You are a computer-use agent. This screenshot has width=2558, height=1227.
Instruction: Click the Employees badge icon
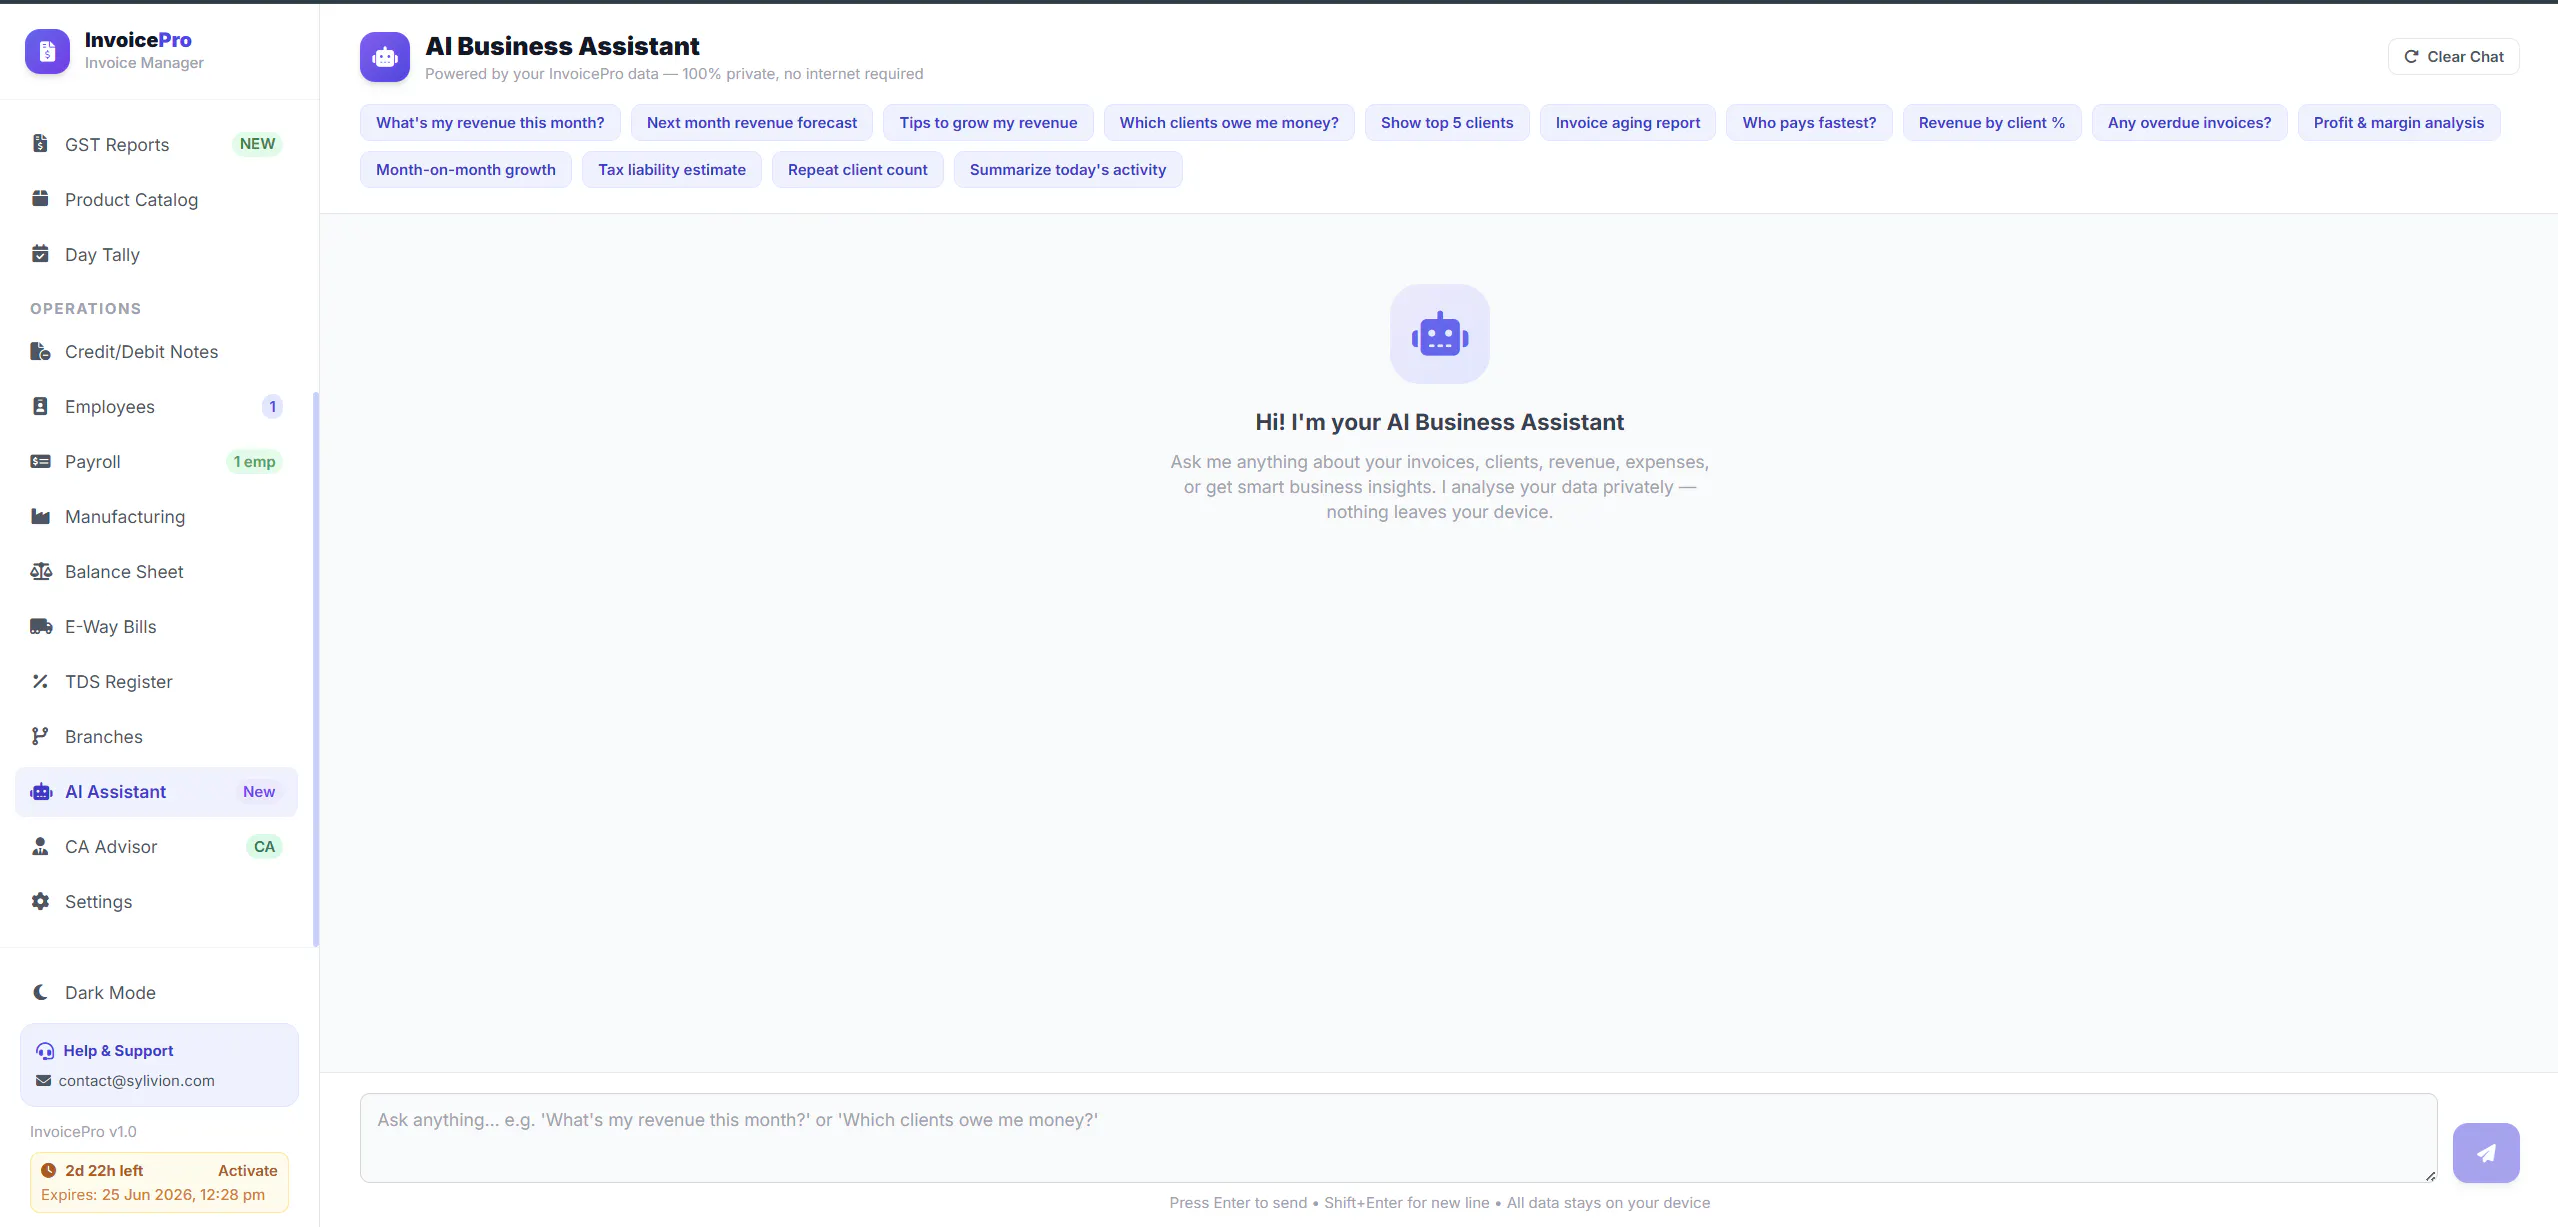tap(40, 406)
